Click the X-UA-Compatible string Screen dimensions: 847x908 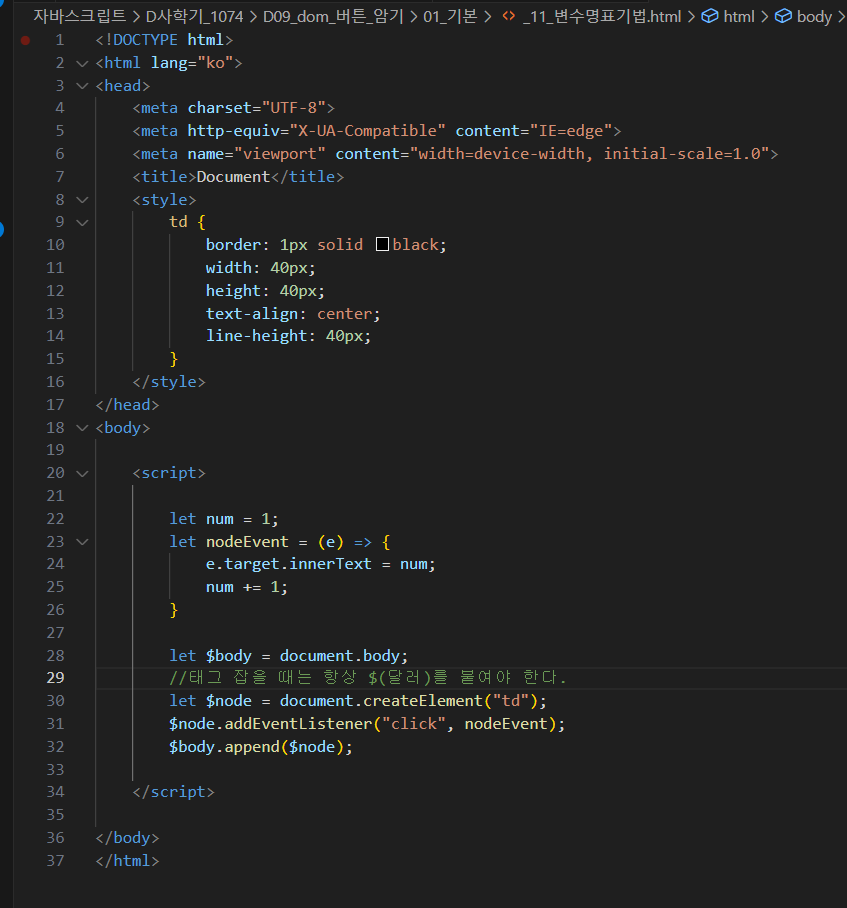click(367, 131)
